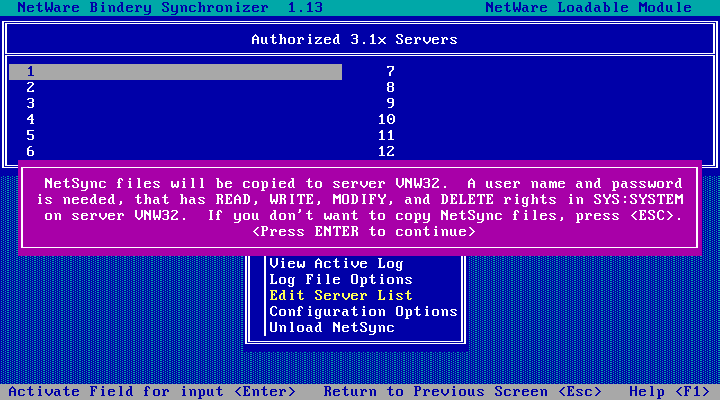720x400 pixels.
Task: Click Return to Previous Screen <Esc> hint
Action: point(462,392)
